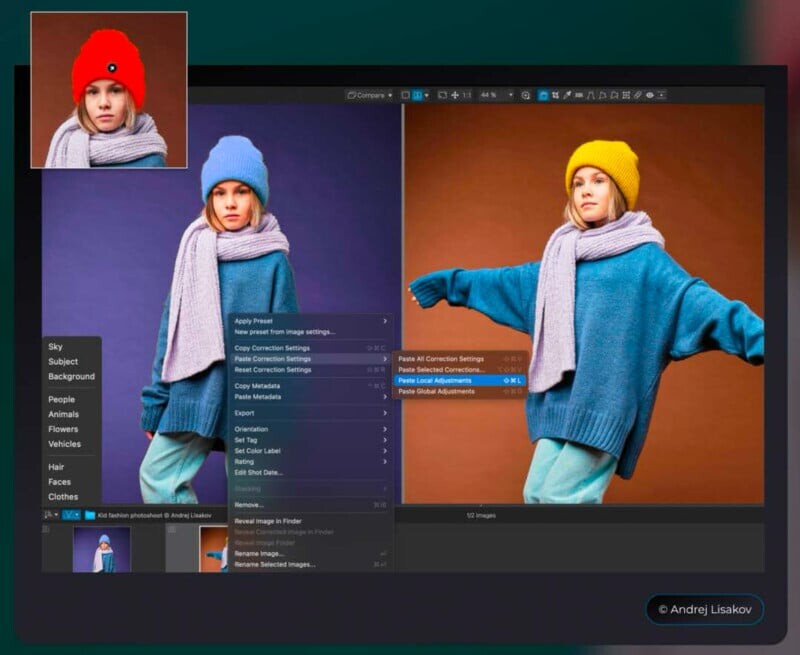Select the crop tool in toolbar
Viewport: 800px width, 655px height.
(x=555, y=95)
